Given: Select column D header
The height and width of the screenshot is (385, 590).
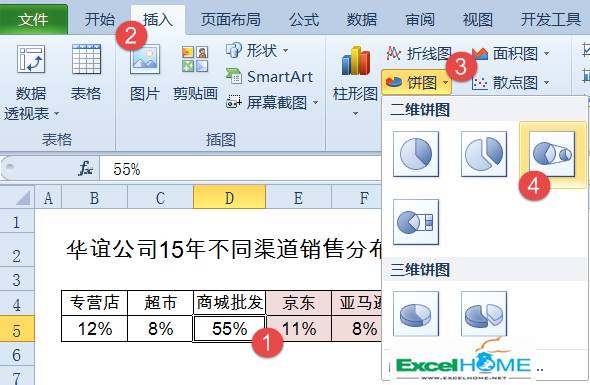Looking at the screenshot, I should (230, 197).
